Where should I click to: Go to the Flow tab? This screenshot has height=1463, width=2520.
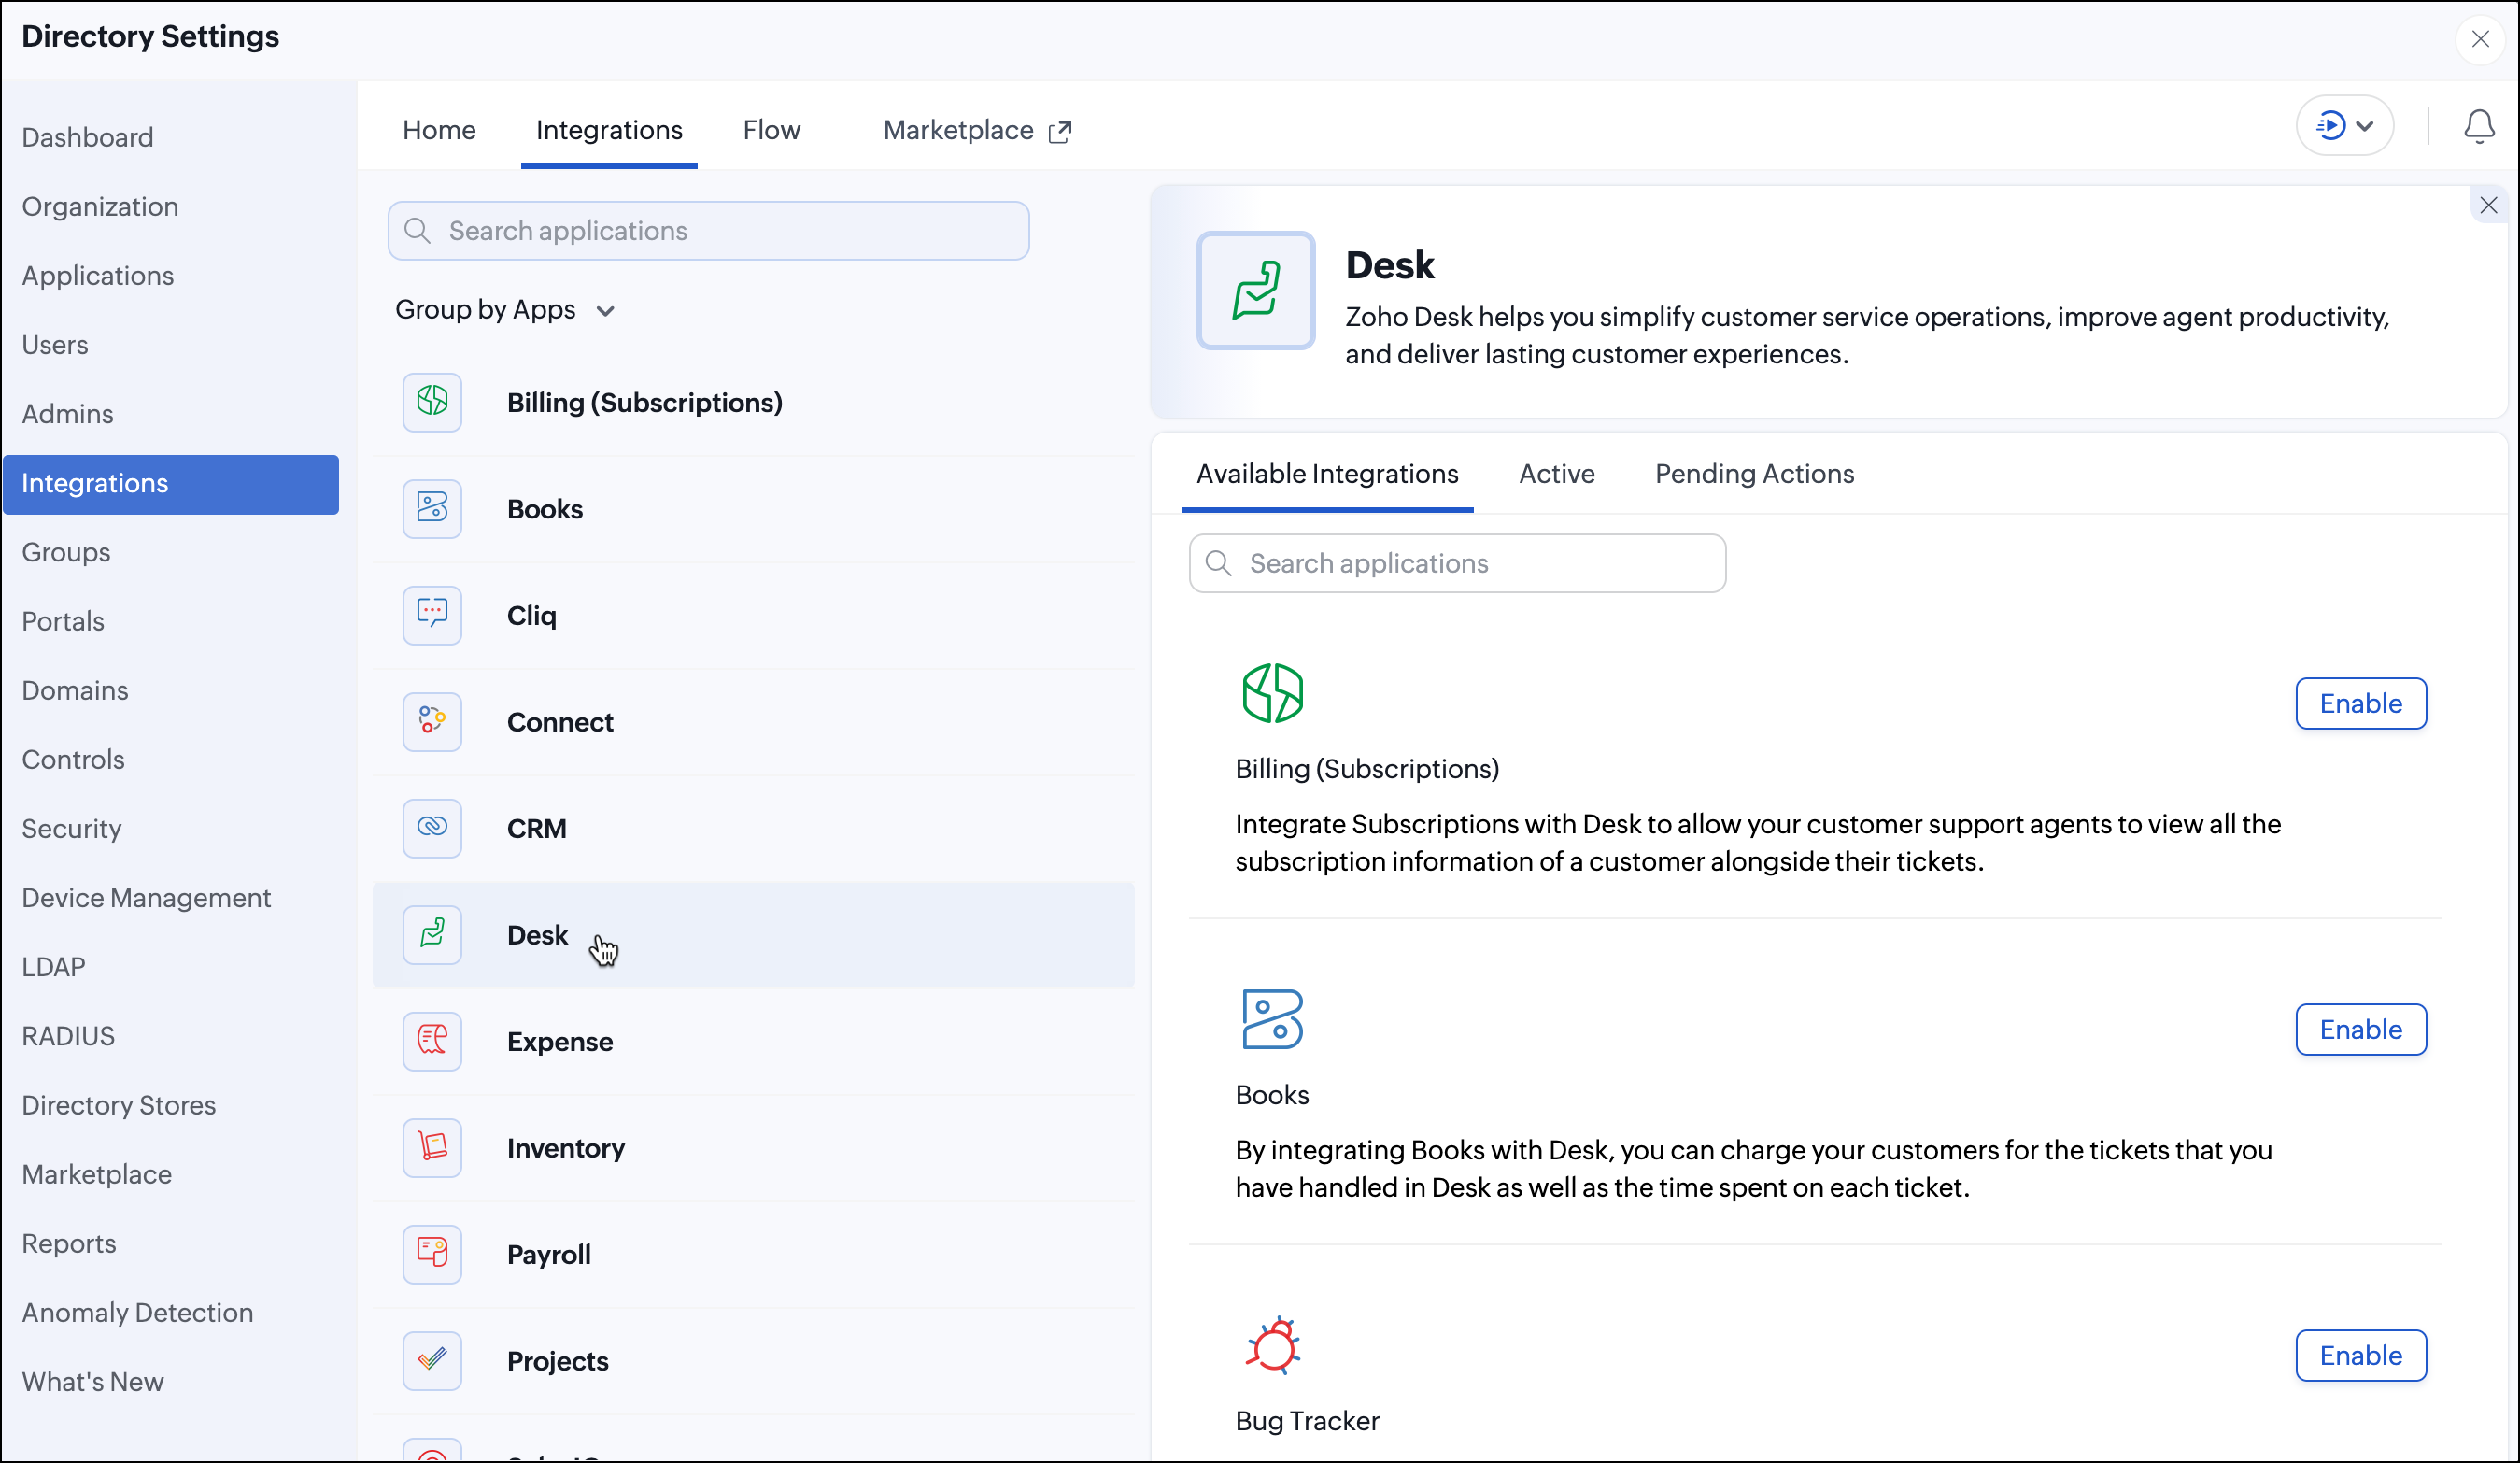(x=771, y=130)
